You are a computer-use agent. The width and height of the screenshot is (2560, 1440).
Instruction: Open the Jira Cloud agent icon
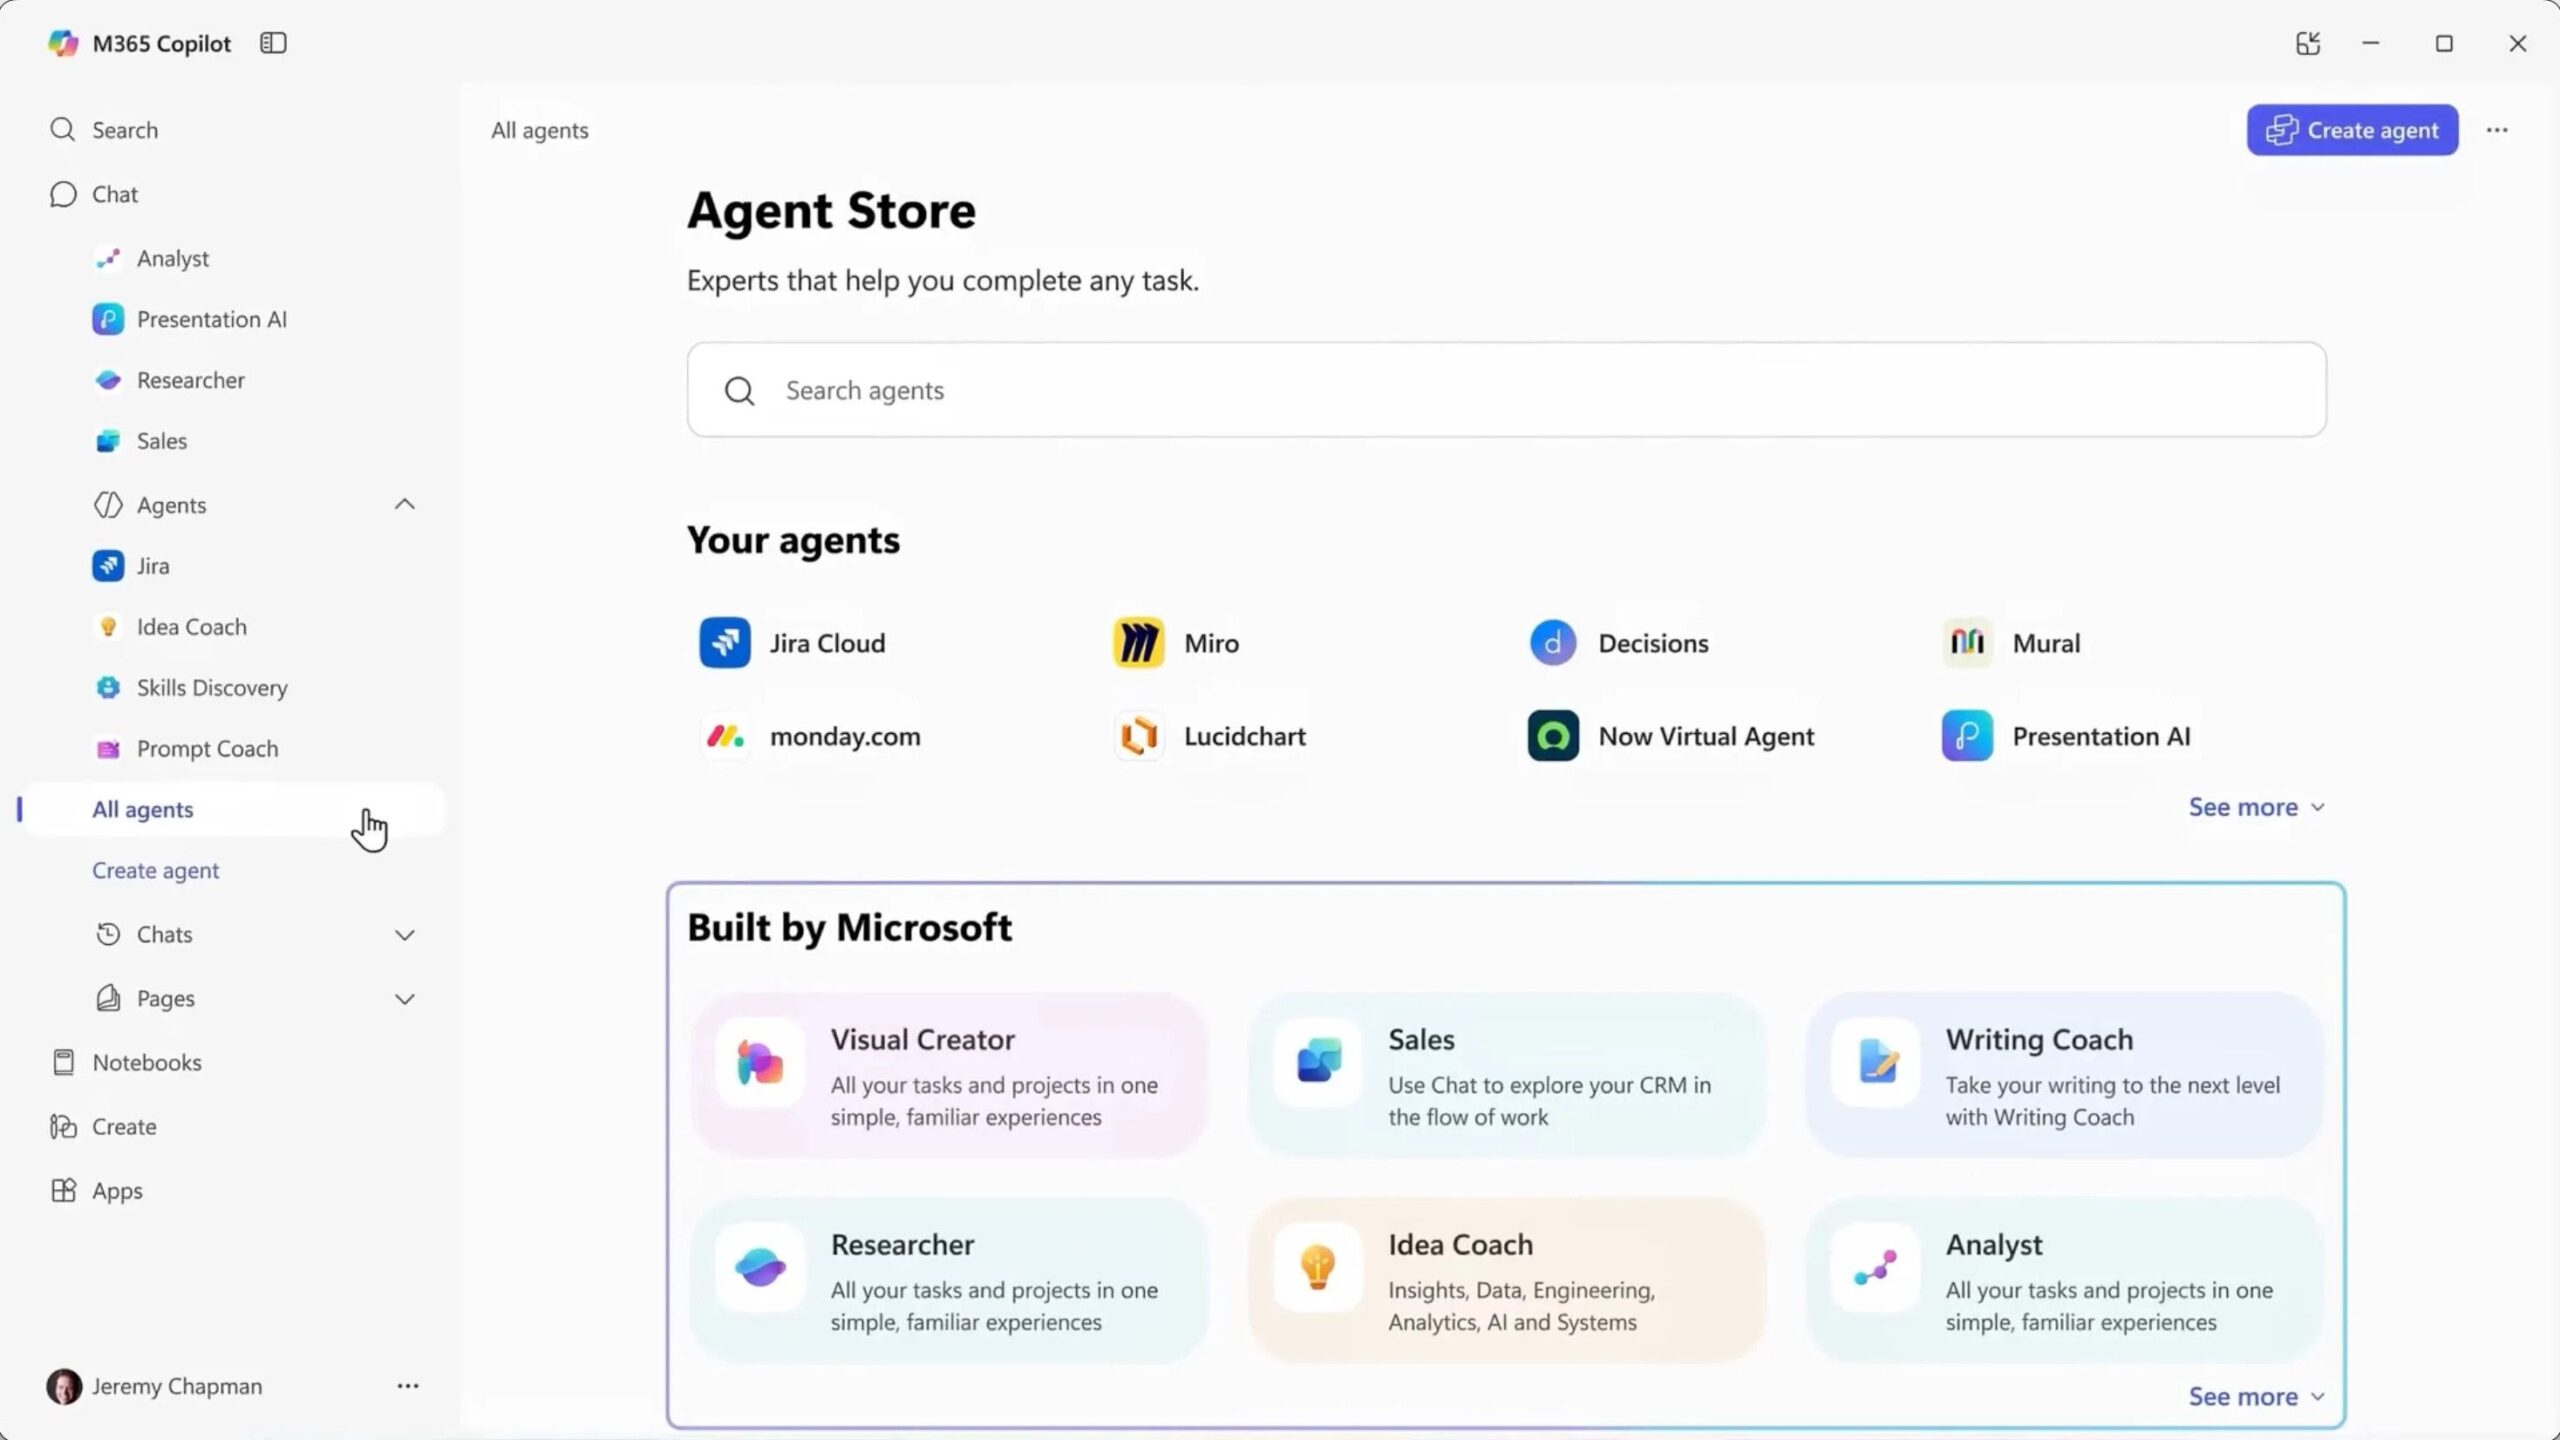click(725, 643)
